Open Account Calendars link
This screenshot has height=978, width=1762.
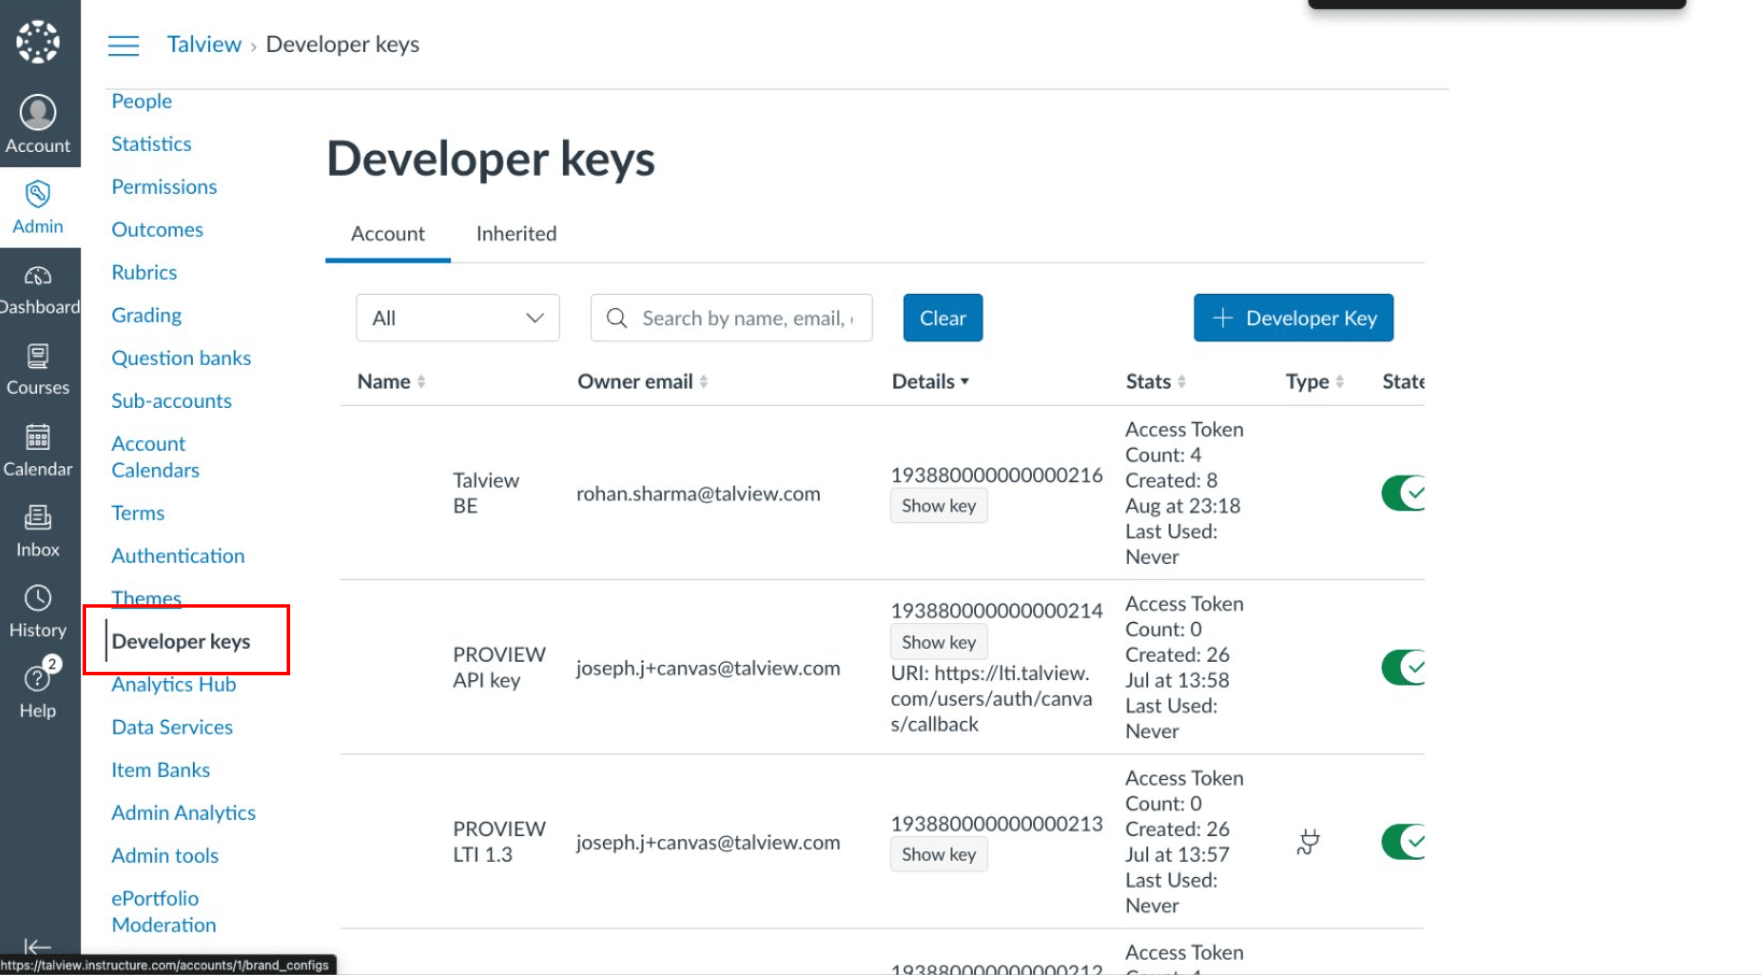155,457
